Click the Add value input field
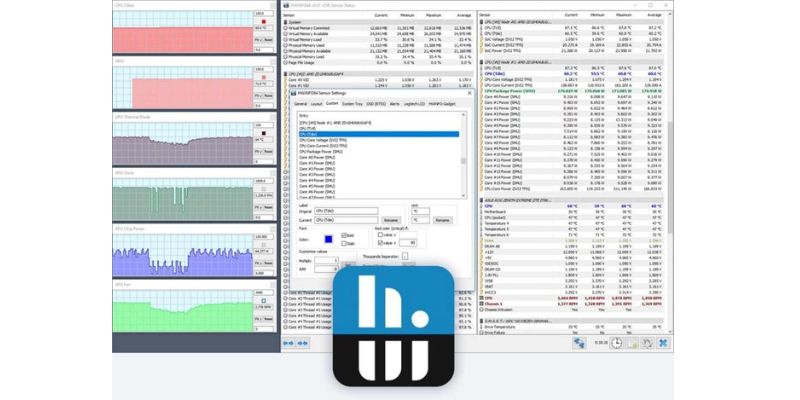The width and height of the screenshot is (800, 400). tap(327, 269)
